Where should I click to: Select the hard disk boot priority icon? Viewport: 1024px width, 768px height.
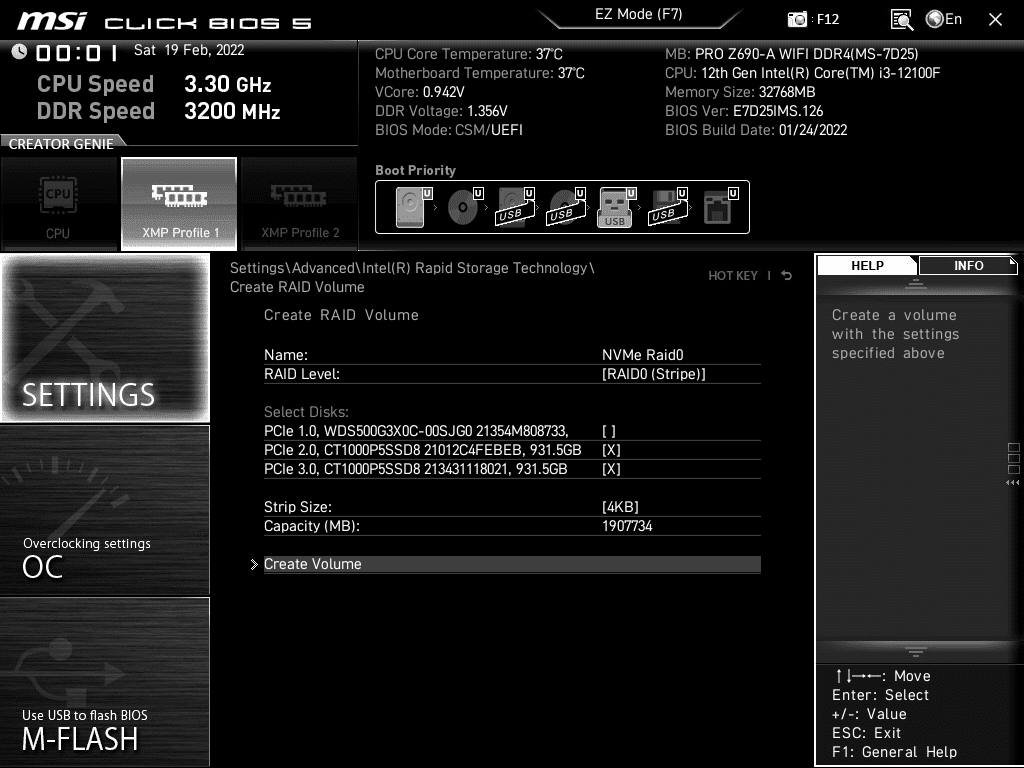pos(414,207)
